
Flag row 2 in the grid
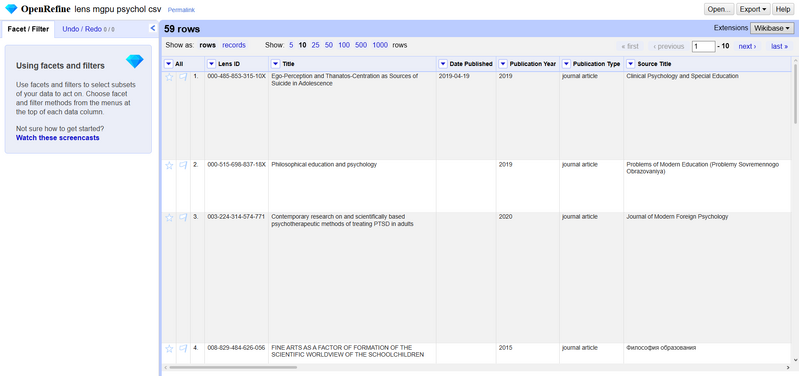tap(183, 166)
